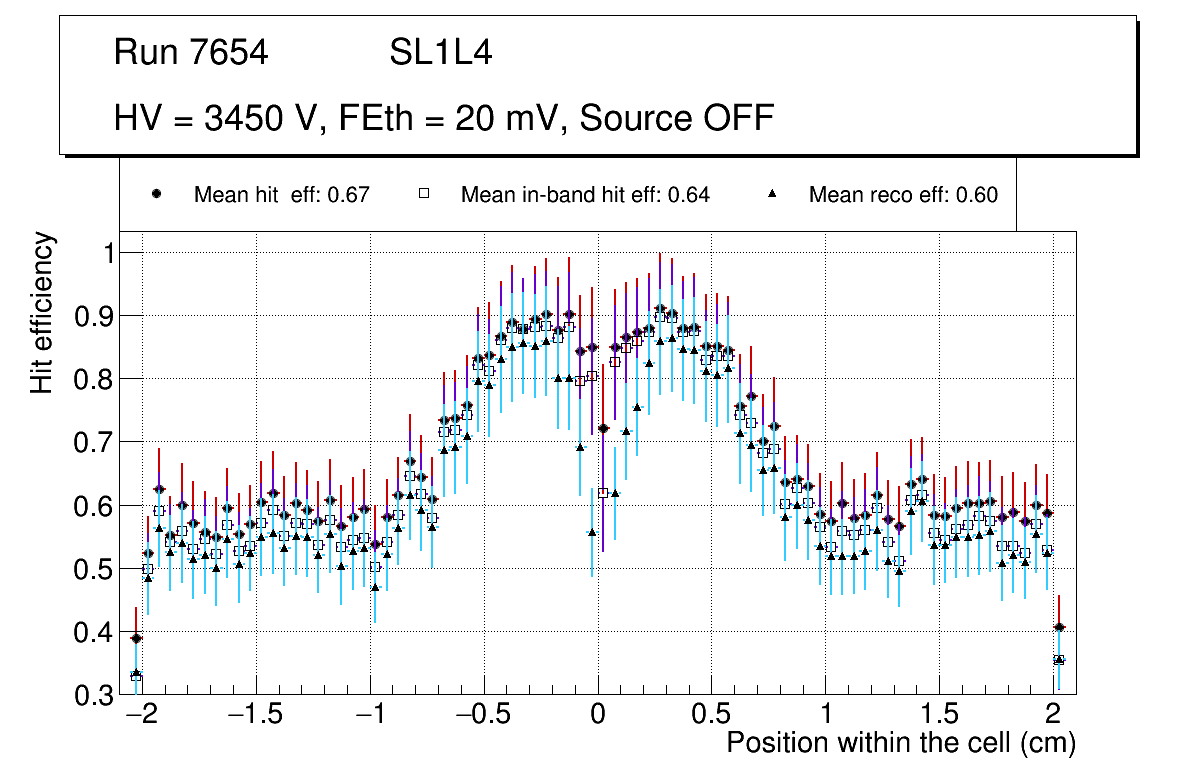Screen dimensions: 1196x772
Task: Select the 'Position within the cell (cm)' axis title
Action: [900, 743]
